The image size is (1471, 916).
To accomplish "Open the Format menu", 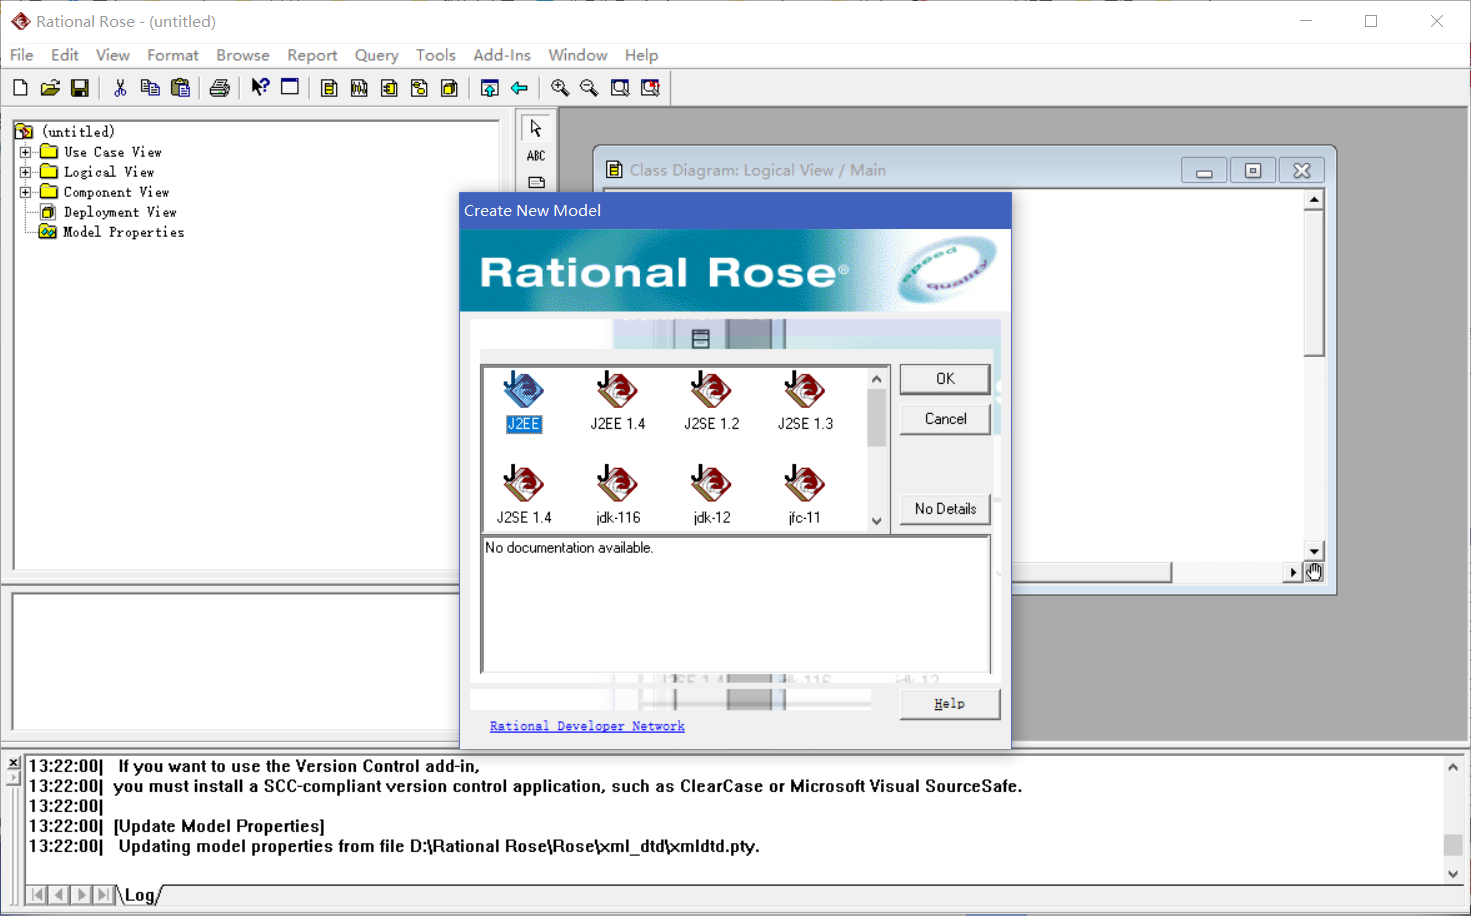I will (173, 55).
